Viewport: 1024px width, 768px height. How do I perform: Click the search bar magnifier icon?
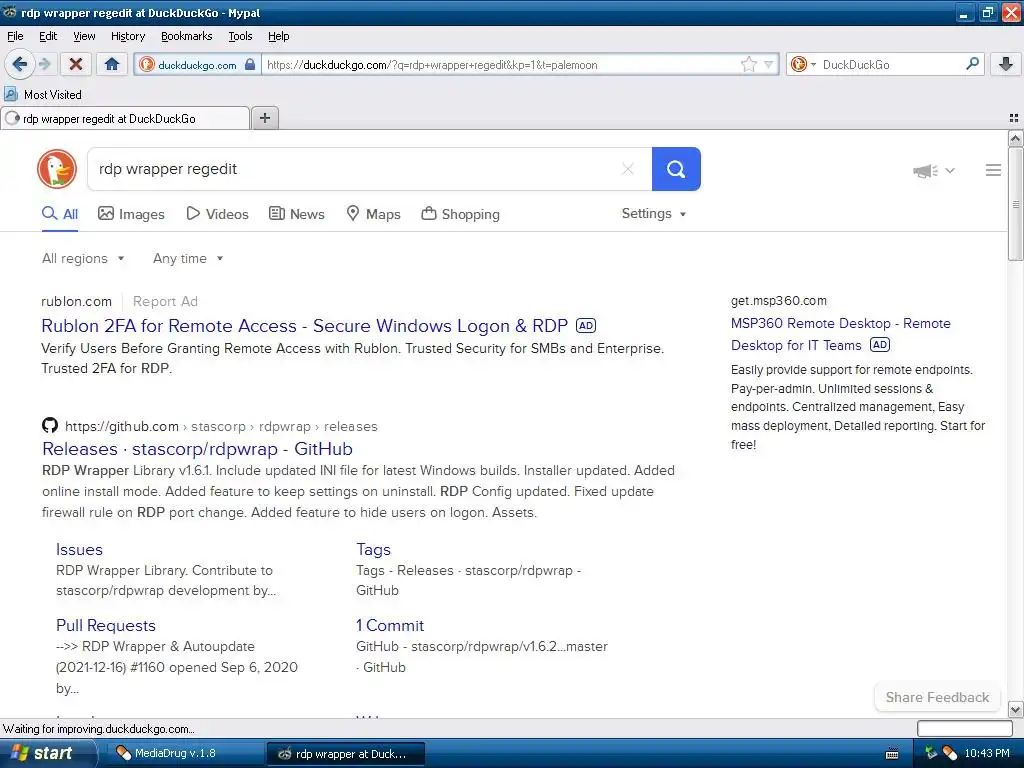click(x=972, y=64)
